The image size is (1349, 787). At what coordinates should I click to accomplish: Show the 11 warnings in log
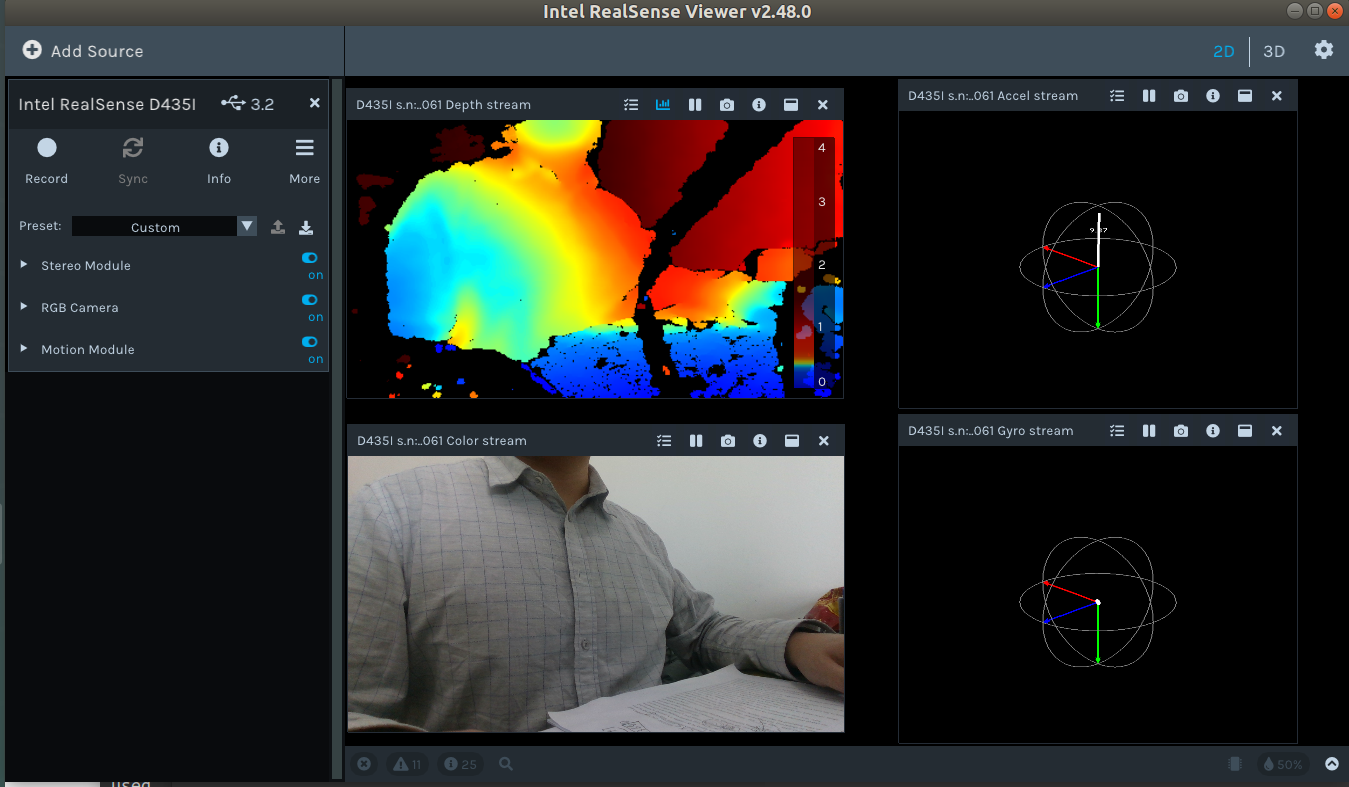(x=407, y=764)
